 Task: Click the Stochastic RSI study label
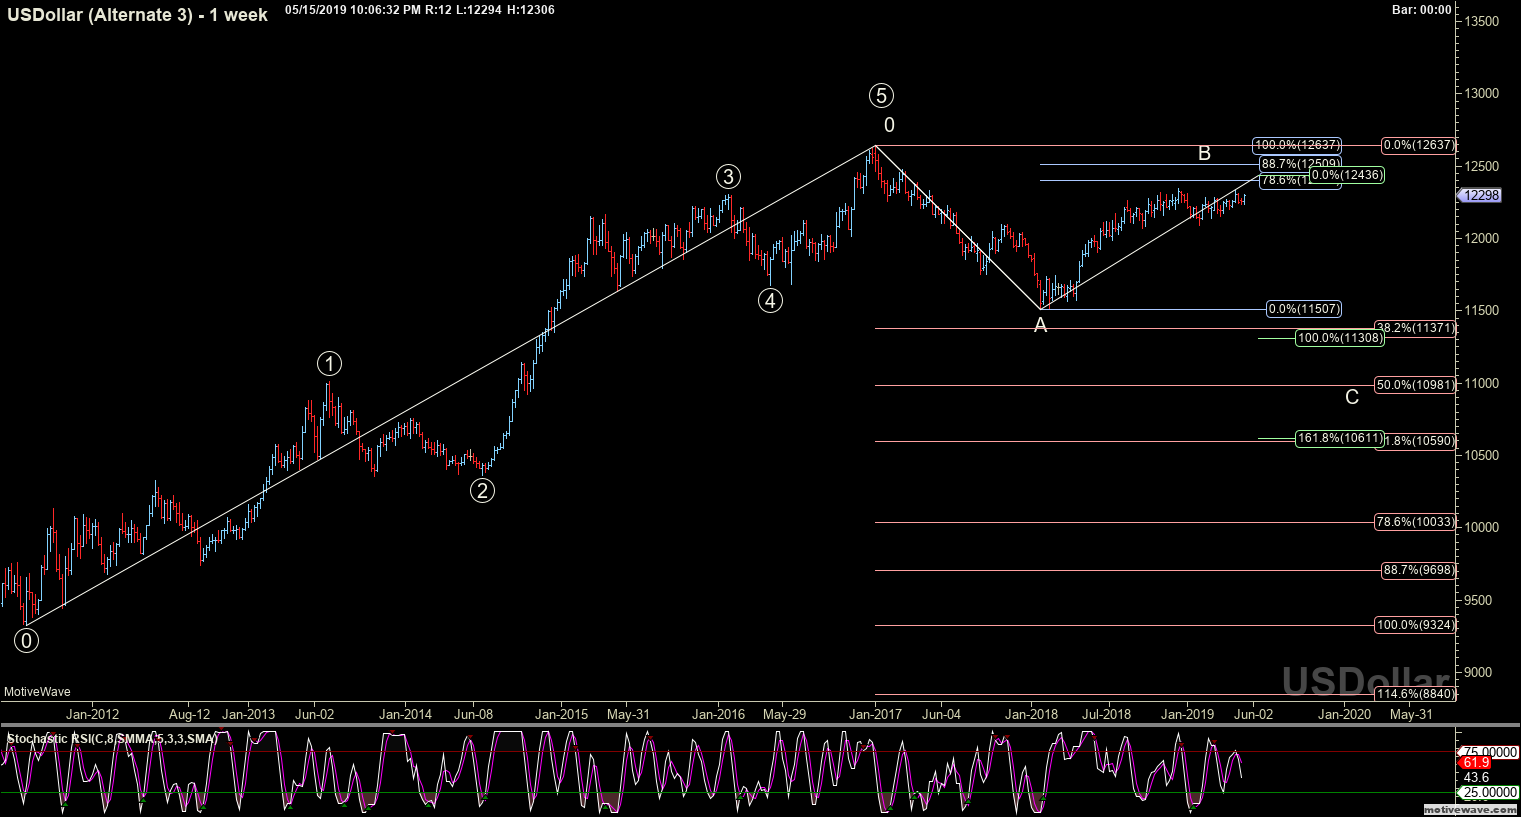[x=112, y=739]
